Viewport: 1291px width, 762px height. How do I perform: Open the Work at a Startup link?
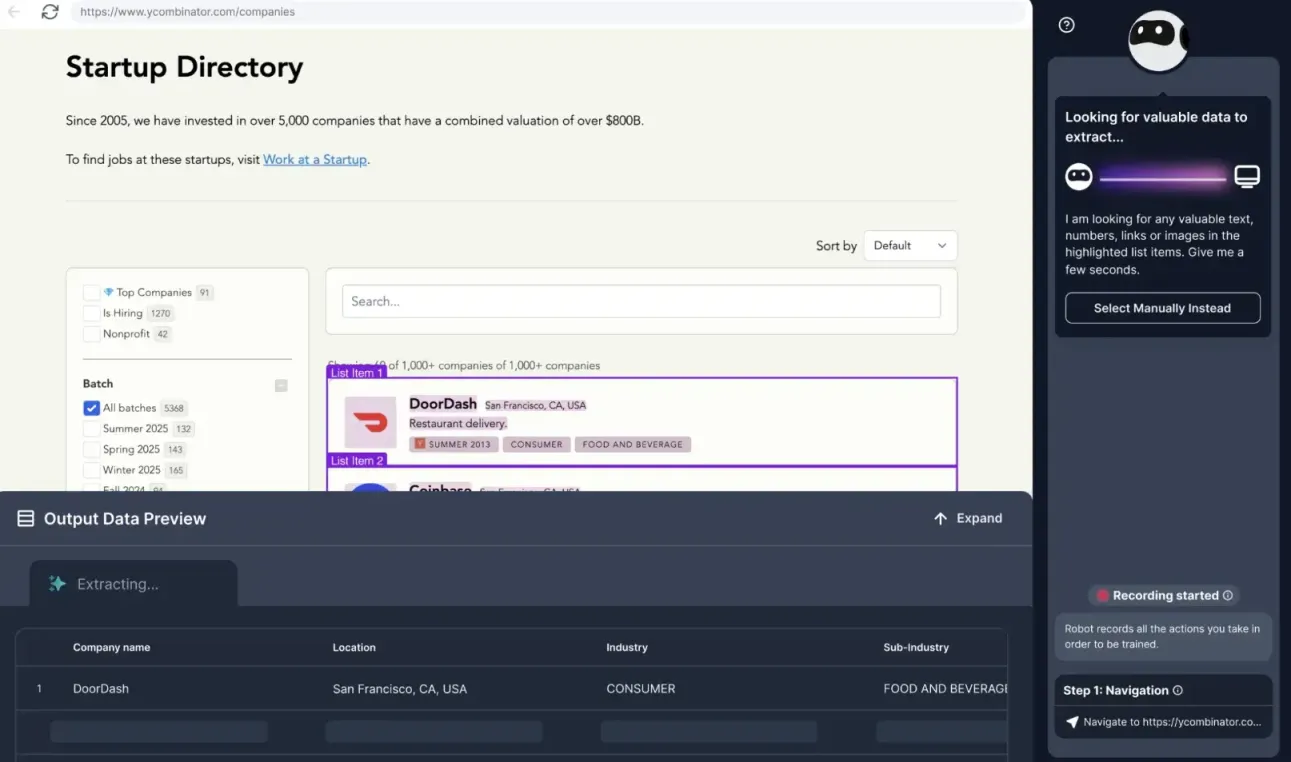[x=315, y=159]
